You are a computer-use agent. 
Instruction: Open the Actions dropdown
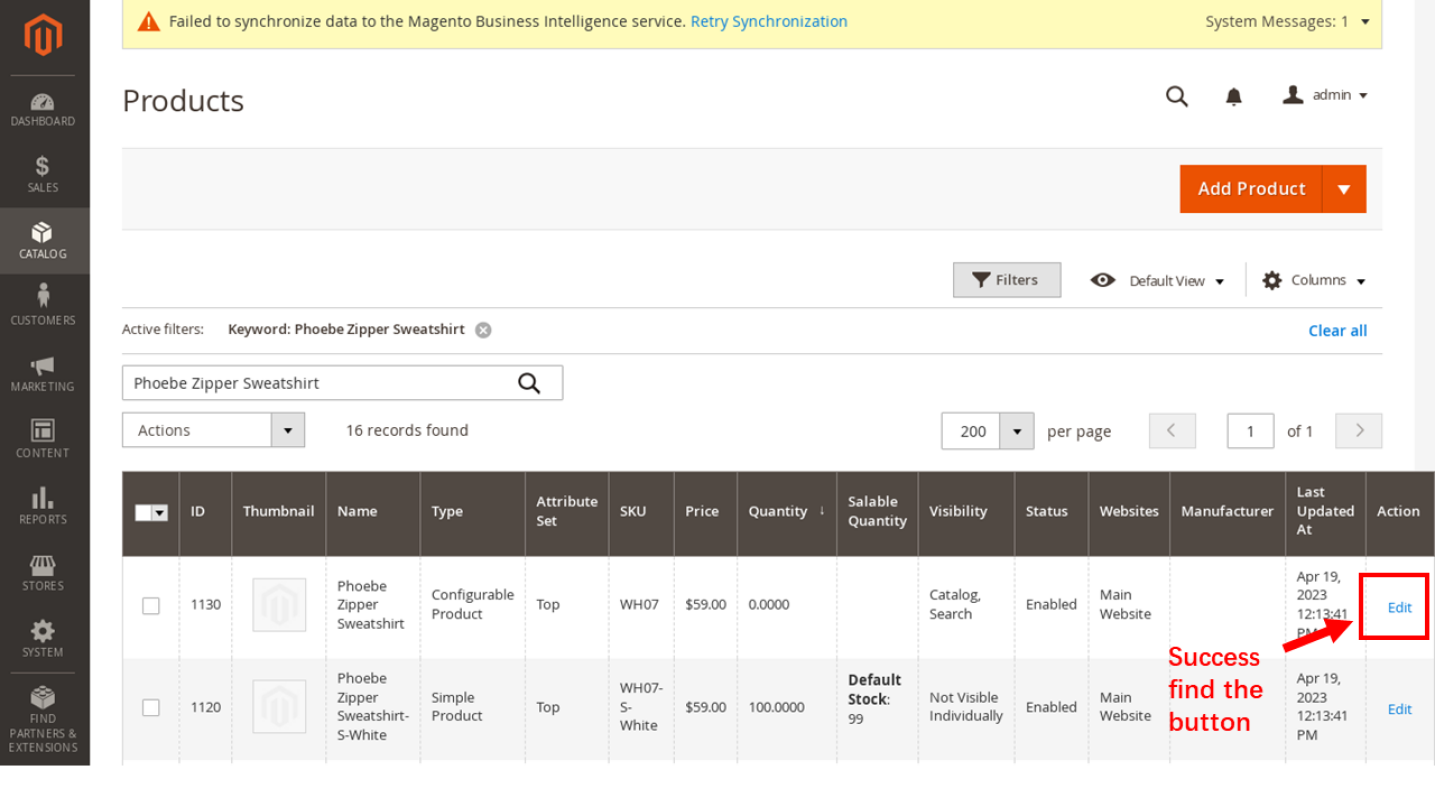(213, 430)
